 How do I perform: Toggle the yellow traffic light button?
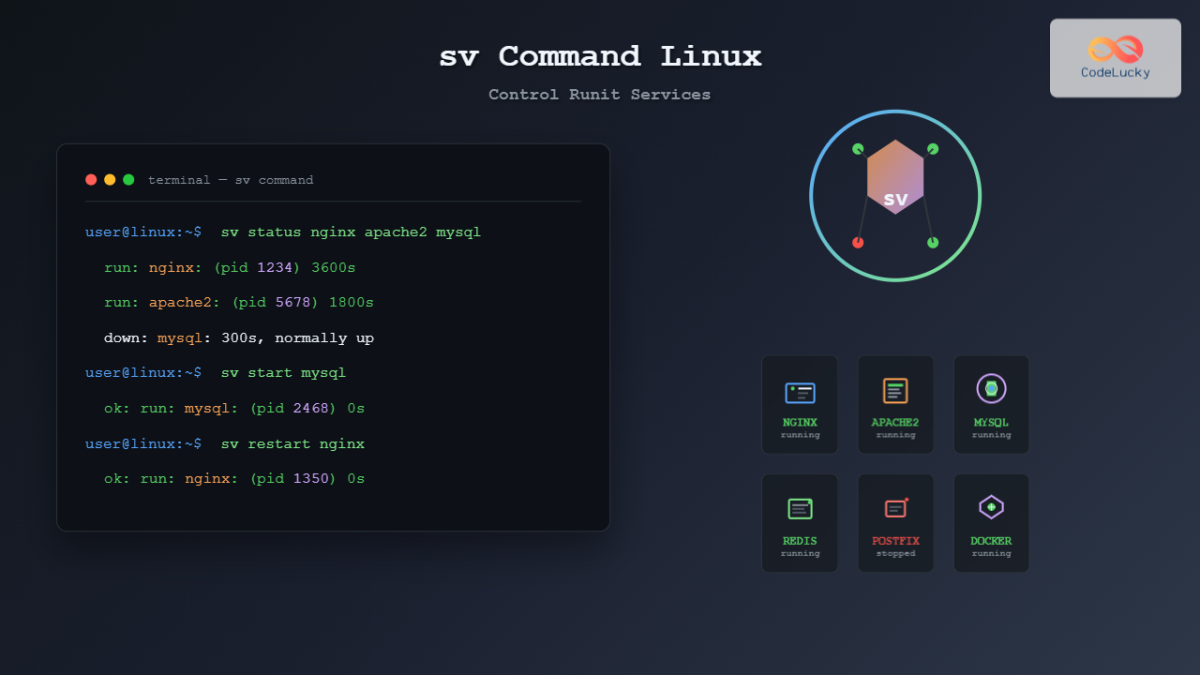coord(109,180)
